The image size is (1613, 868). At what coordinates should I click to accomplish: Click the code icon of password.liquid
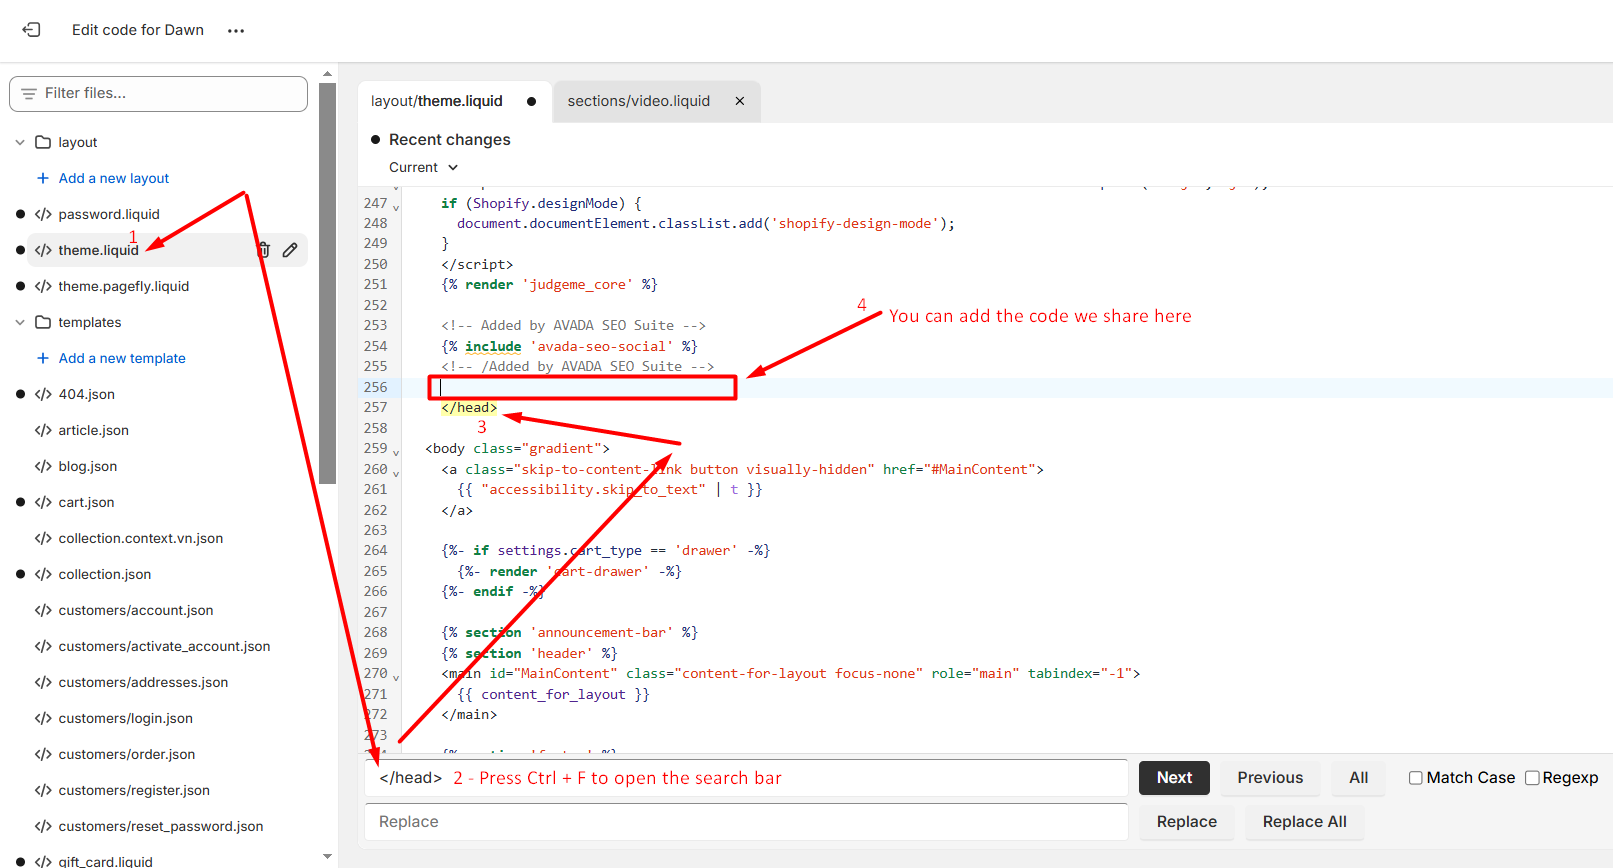[x=43, y=214]
